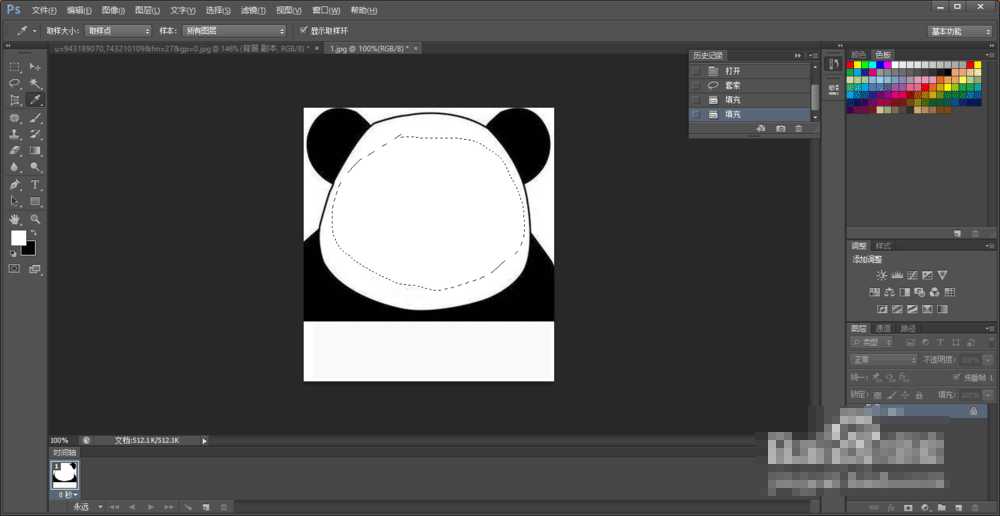
Task: Select the Hand tool
Action: click(x=15, y=218)
